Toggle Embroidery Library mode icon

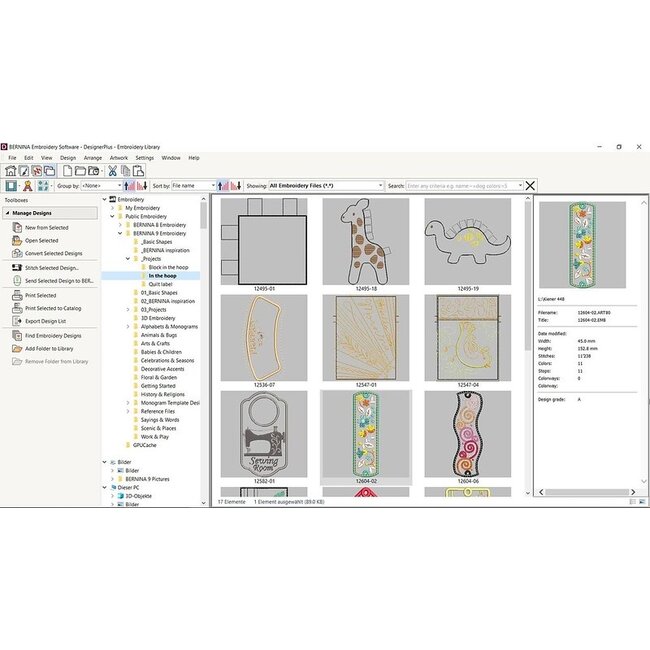pyautogui.click(x=49, y=171)
